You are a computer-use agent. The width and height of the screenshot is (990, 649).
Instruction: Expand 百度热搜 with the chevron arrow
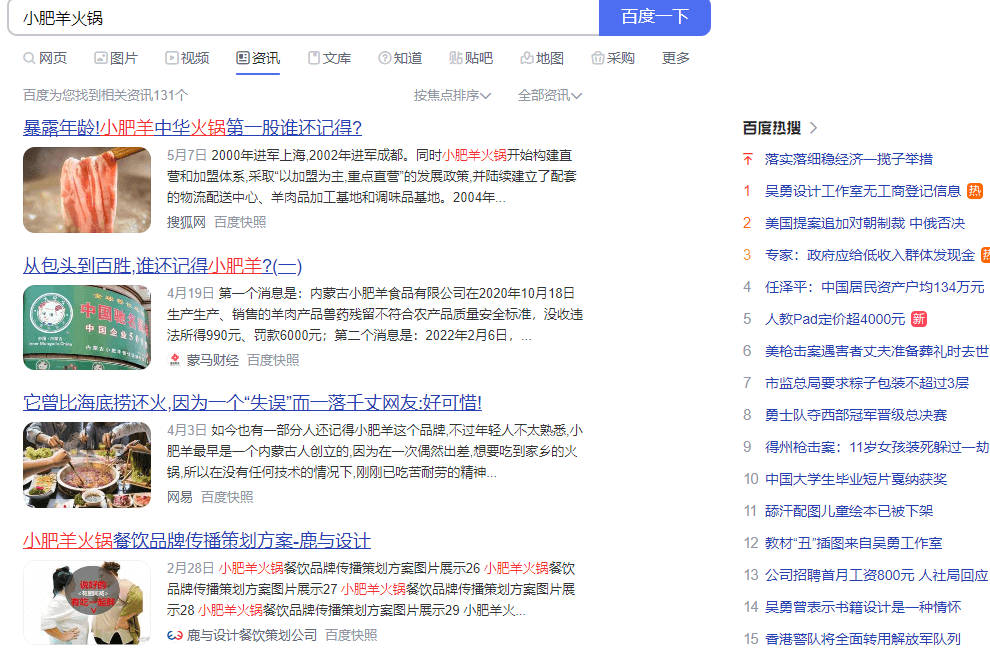point(814,128)
